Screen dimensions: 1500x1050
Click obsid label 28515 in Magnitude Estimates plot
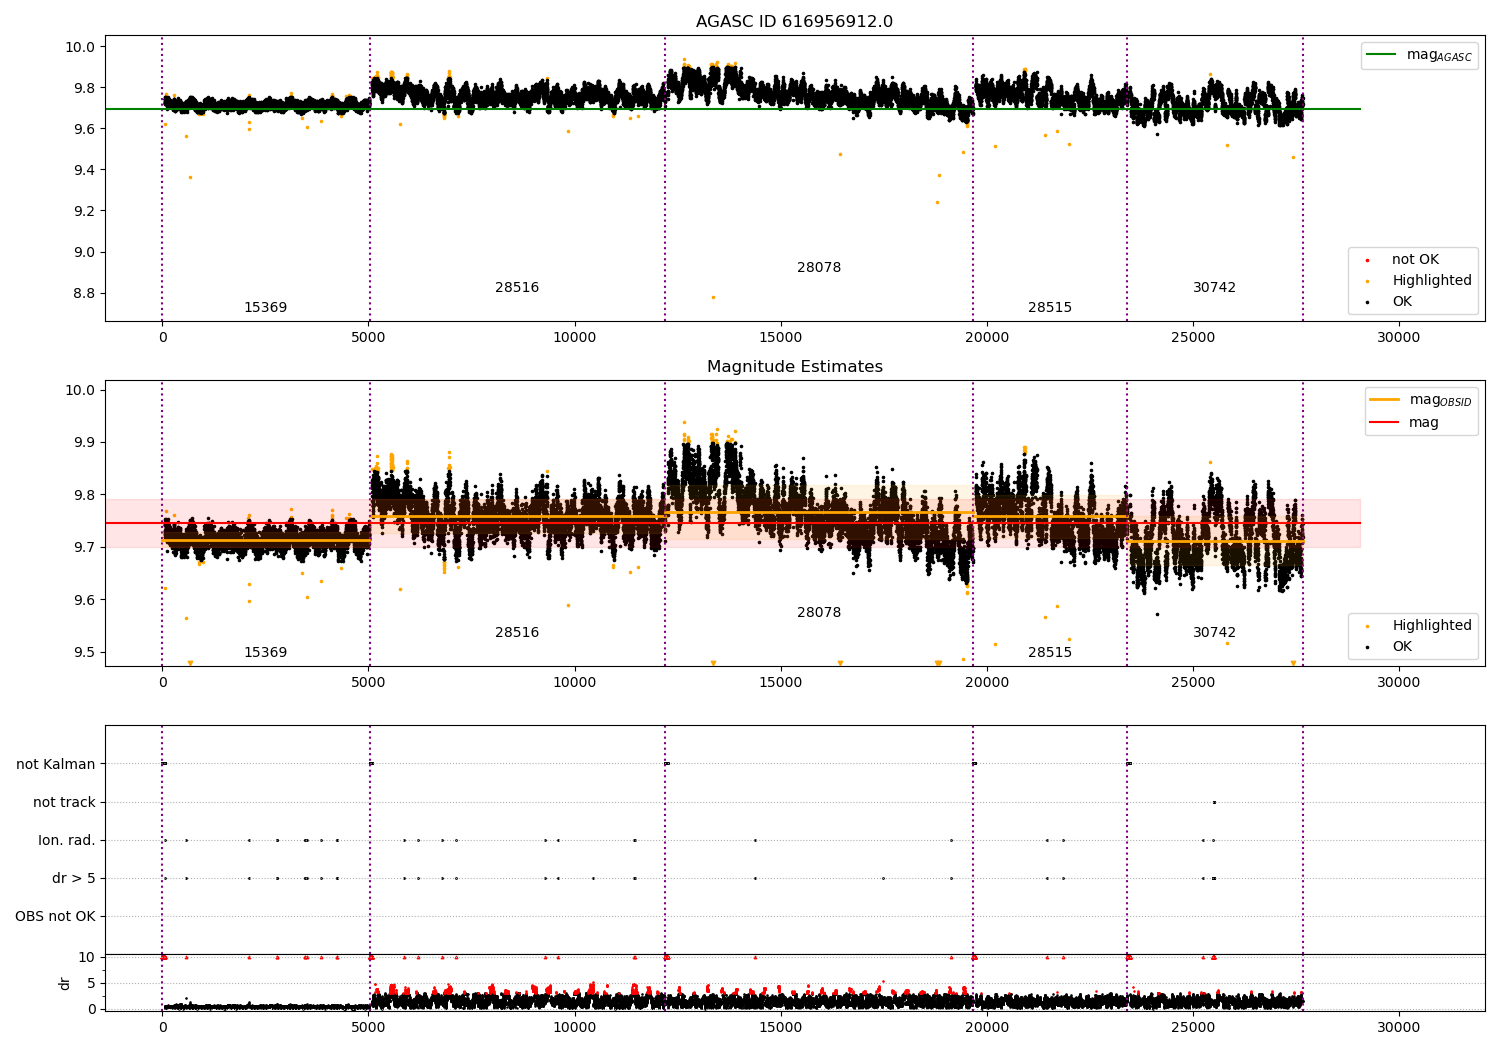1050,653
